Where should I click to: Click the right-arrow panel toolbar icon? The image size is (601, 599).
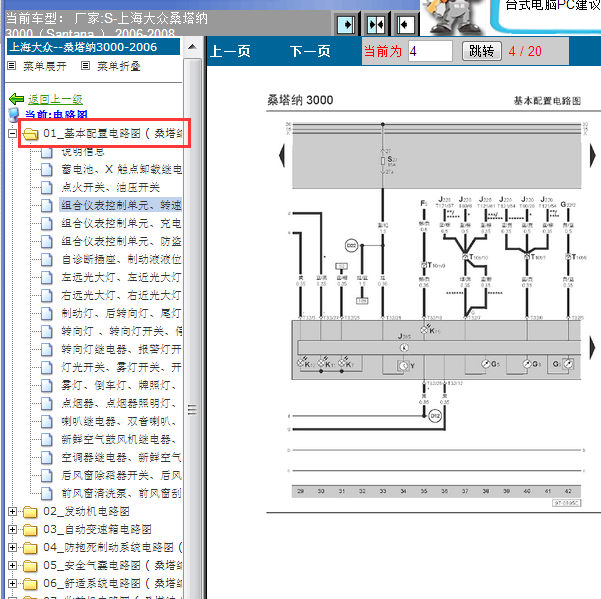(345, 25)
